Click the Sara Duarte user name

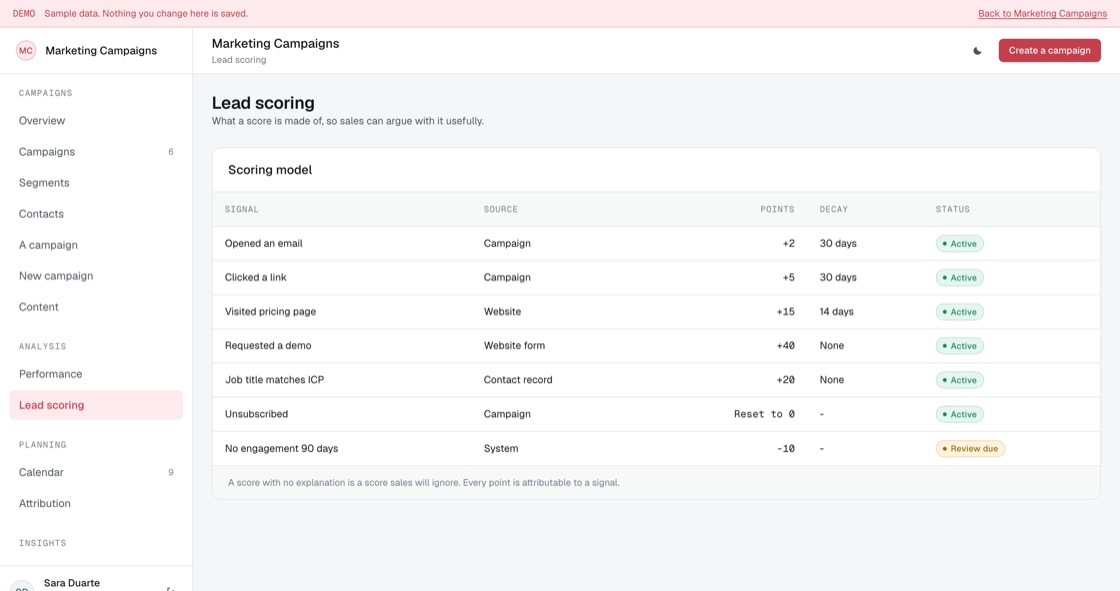pos(71,583)
